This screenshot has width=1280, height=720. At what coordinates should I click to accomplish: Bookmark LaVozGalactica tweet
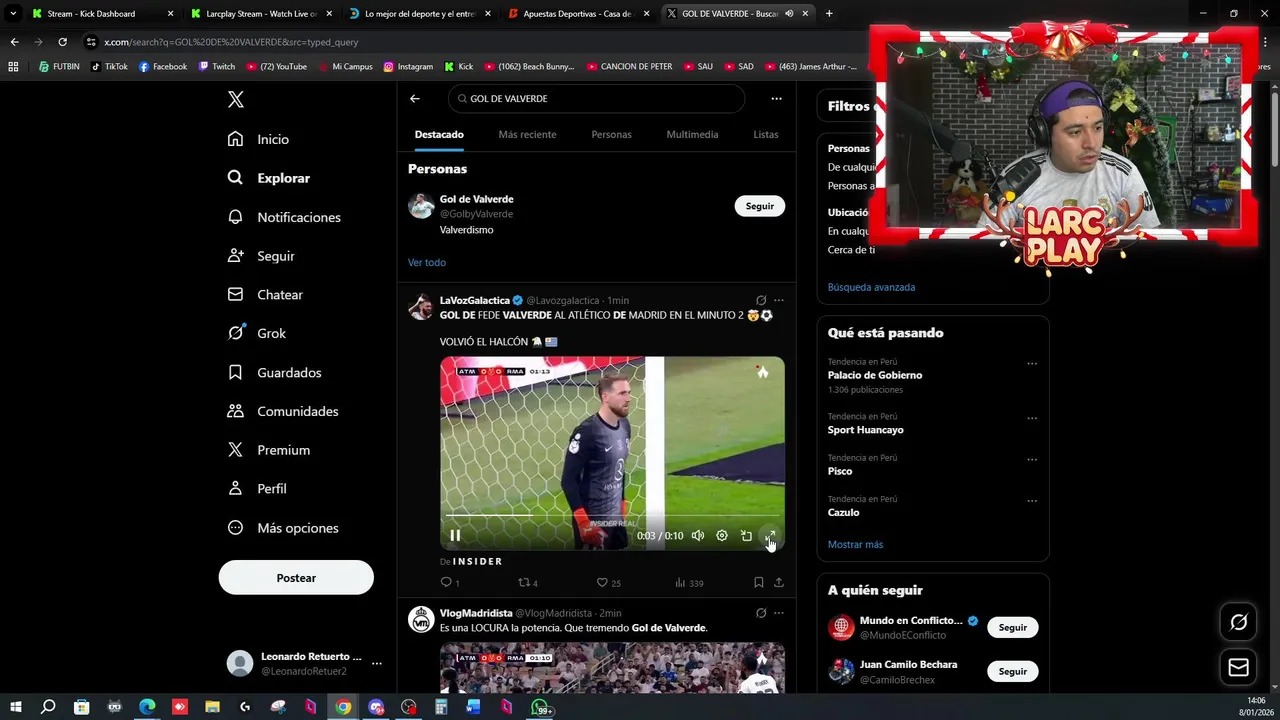tap(759, 582)
